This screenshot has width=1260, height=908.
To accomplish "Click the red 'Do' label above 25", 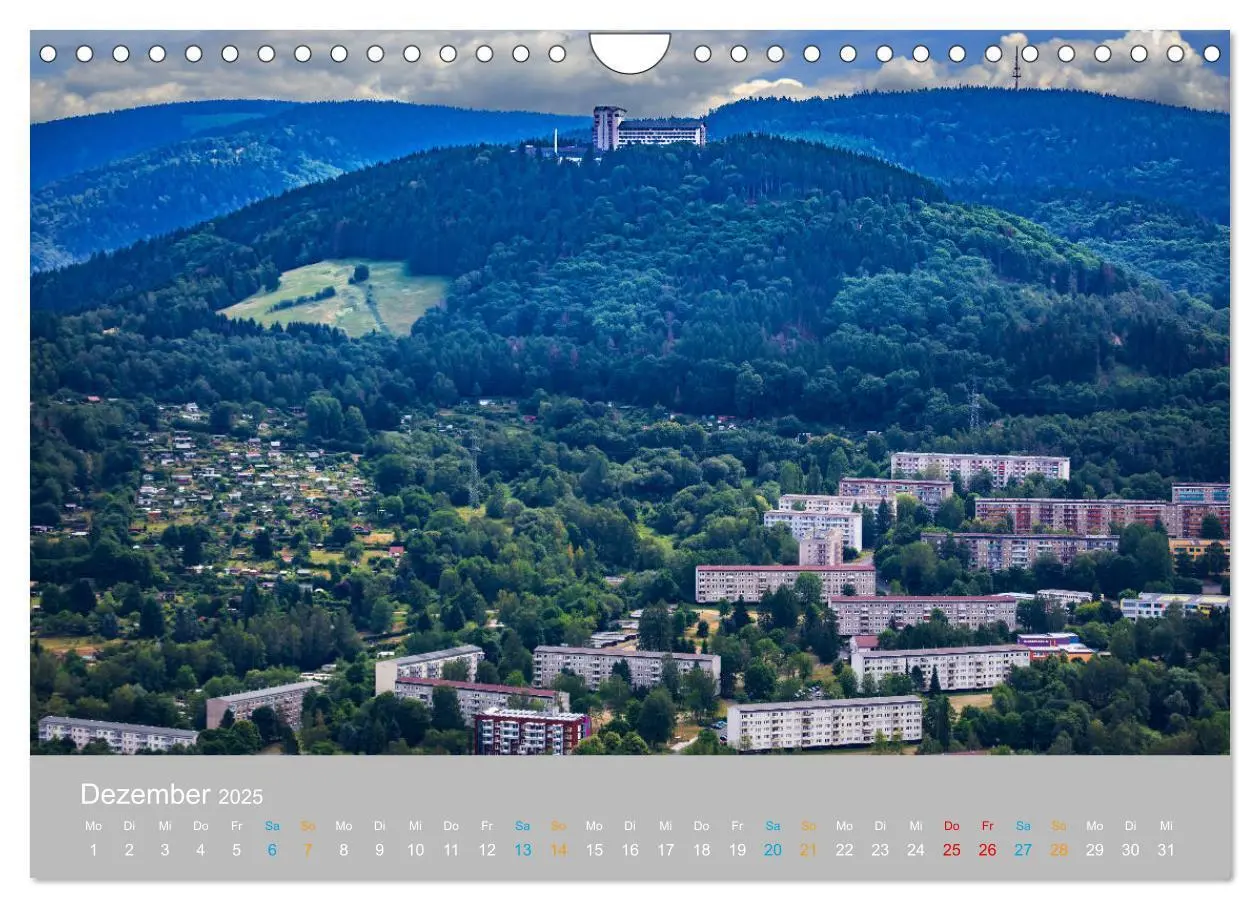I will pyautogui.click(x=952, y=826).
